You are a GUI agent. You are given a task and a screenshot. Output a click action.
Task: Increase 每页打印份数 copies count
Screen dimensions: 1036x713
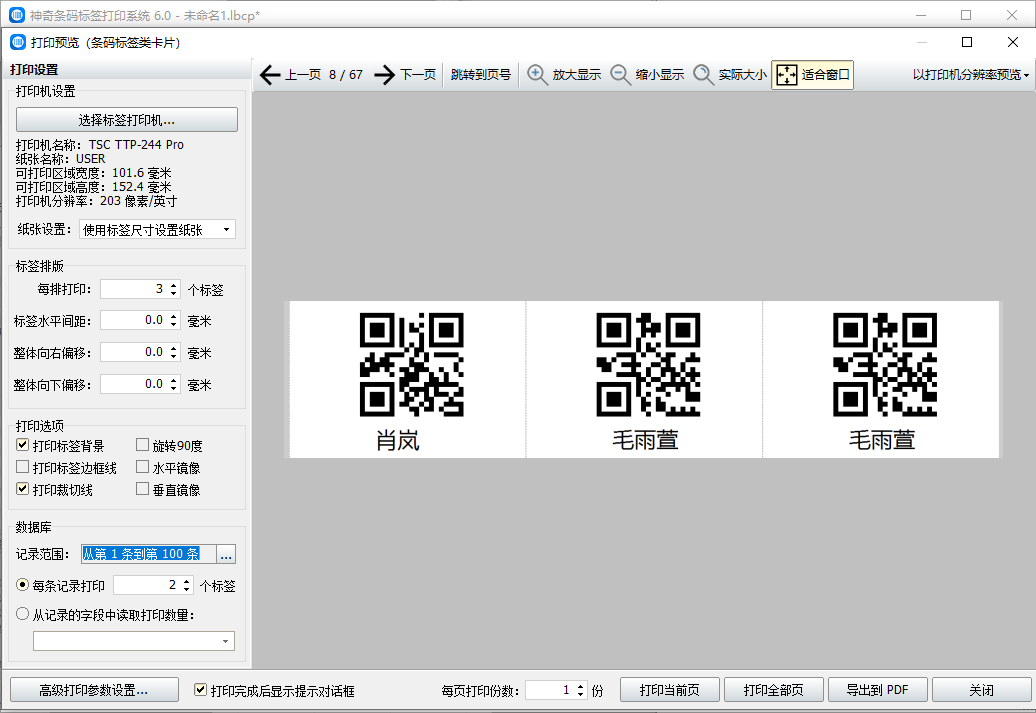tap(581, 686)
